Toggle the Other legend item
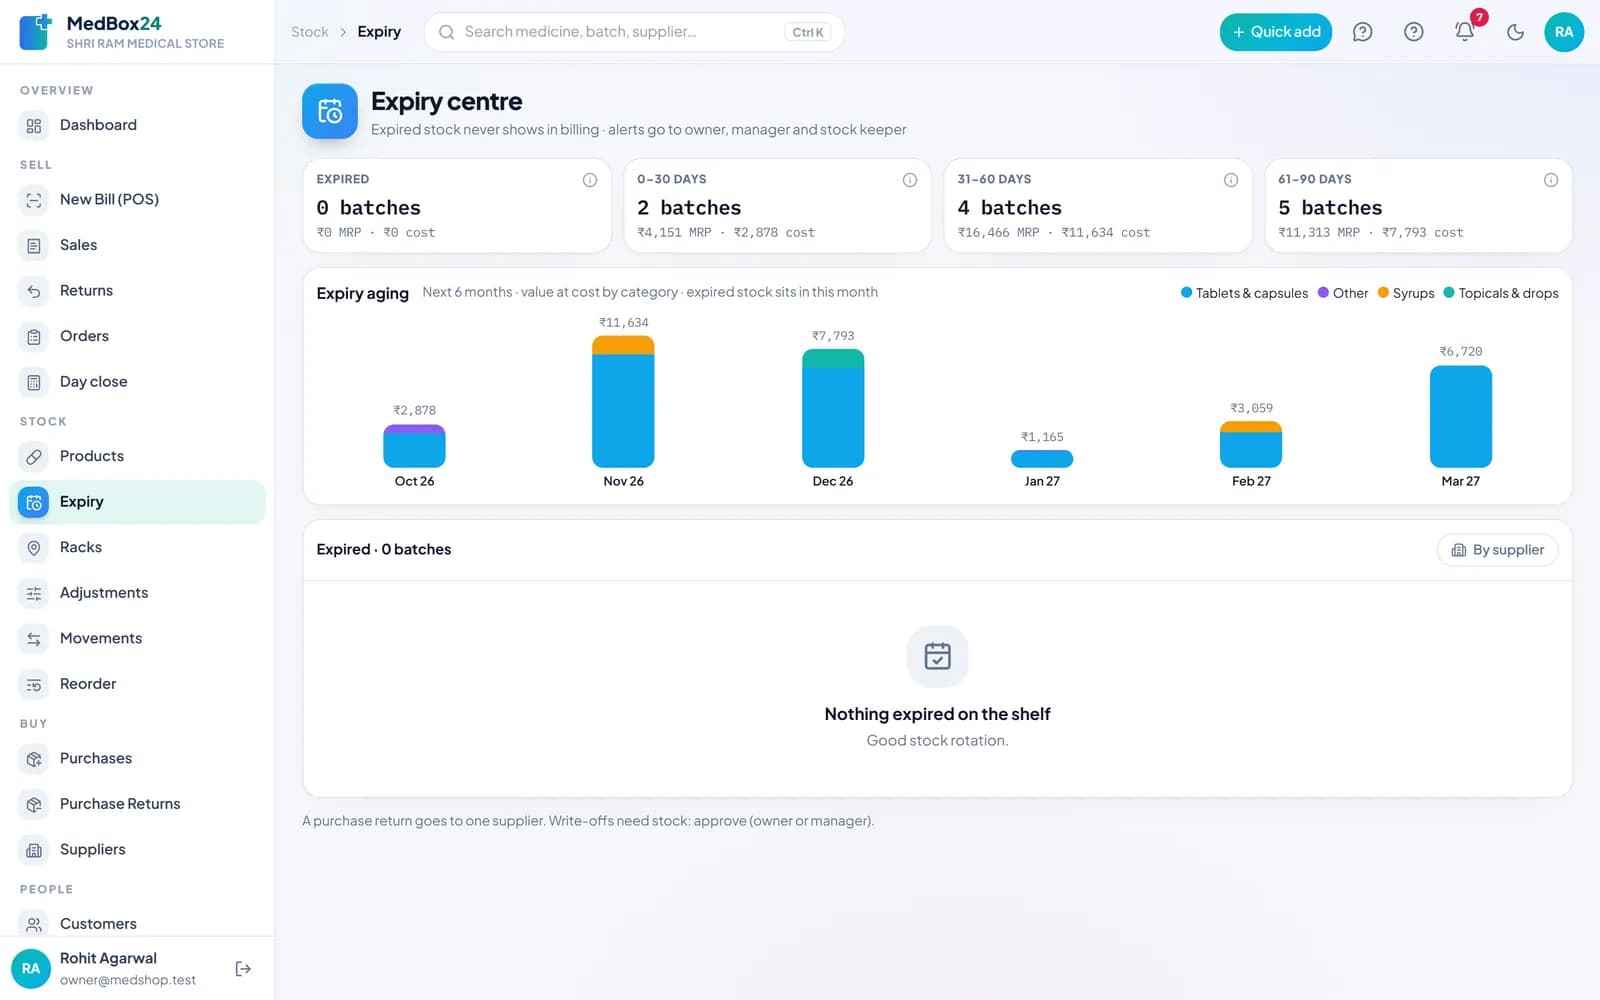 click(1343, 293)
